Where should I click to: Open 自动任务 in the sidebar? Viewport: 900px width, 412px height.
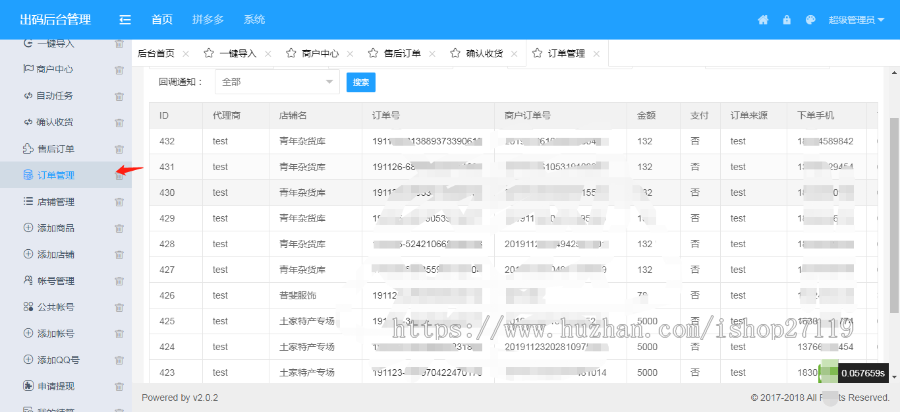(x=55, y=96)
